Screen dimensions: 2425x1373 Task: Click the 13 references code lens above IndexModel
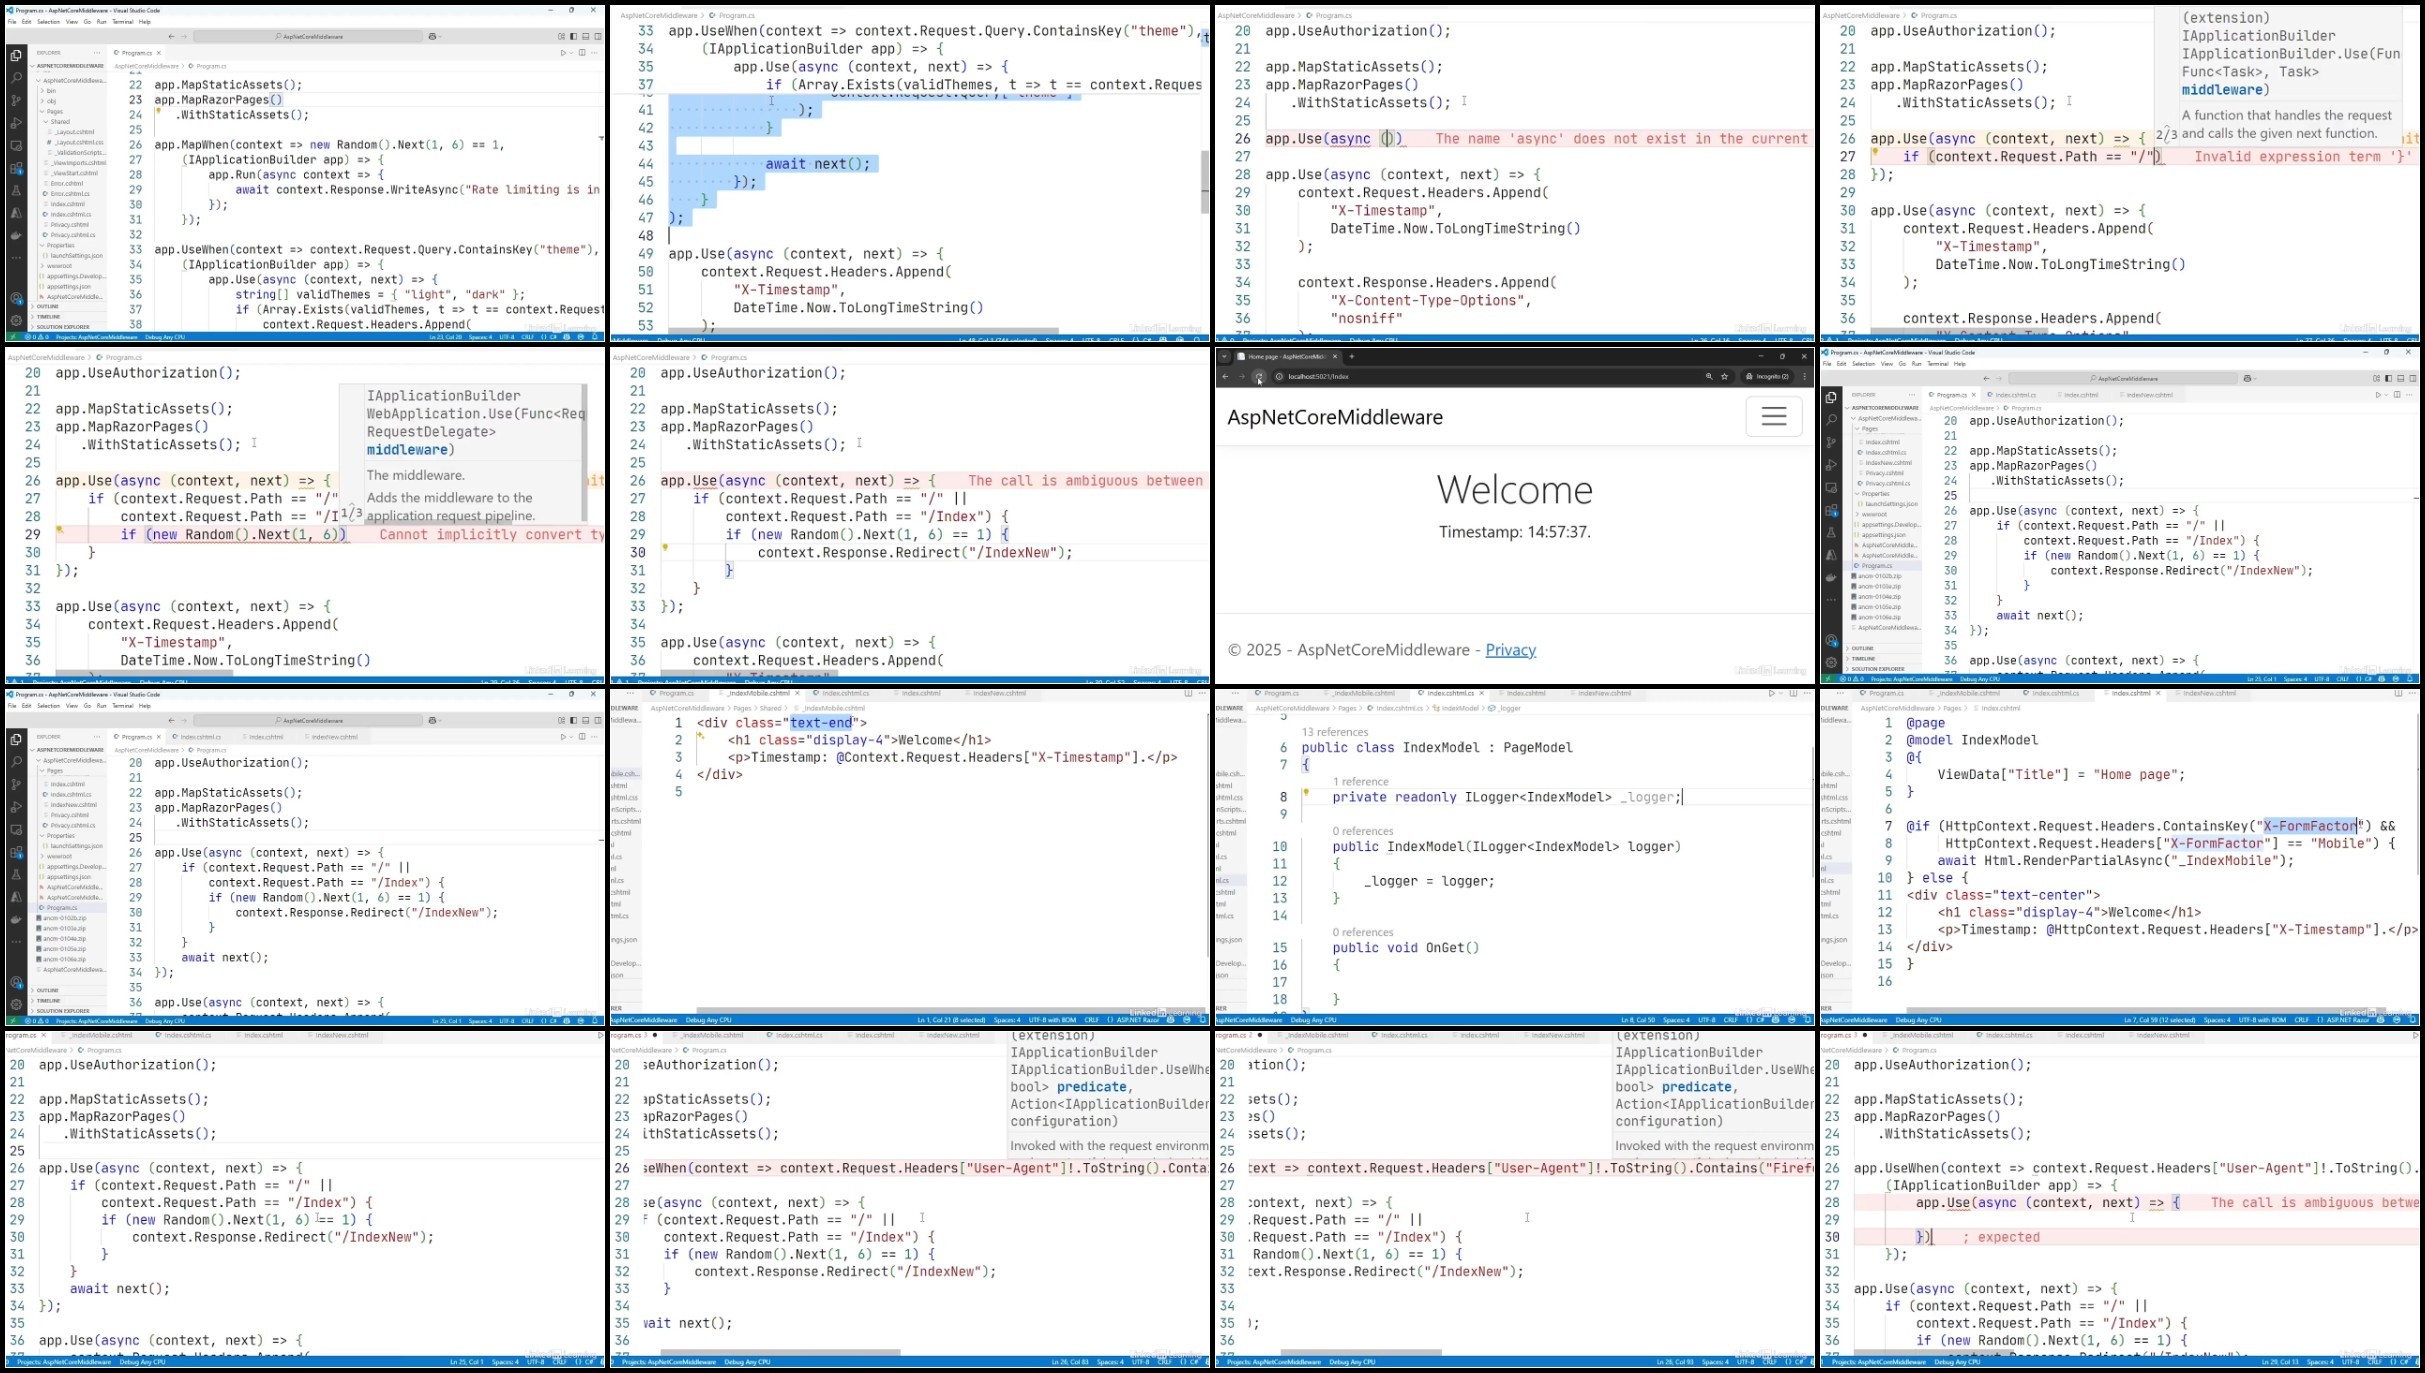click(x=1335, y=732)
